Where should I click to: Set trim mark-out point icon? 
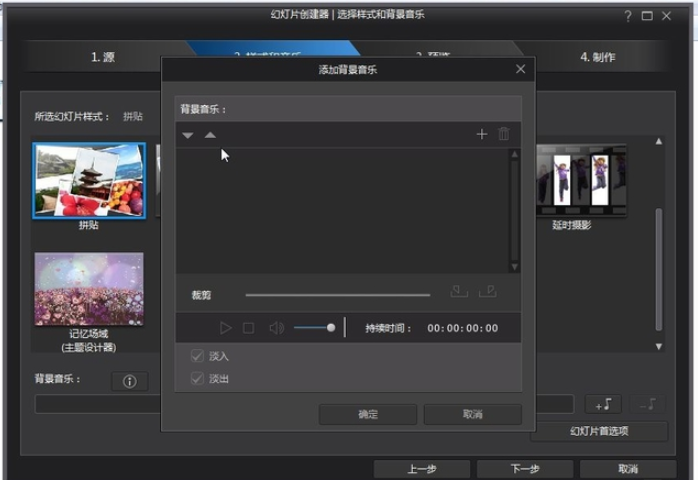487,291
